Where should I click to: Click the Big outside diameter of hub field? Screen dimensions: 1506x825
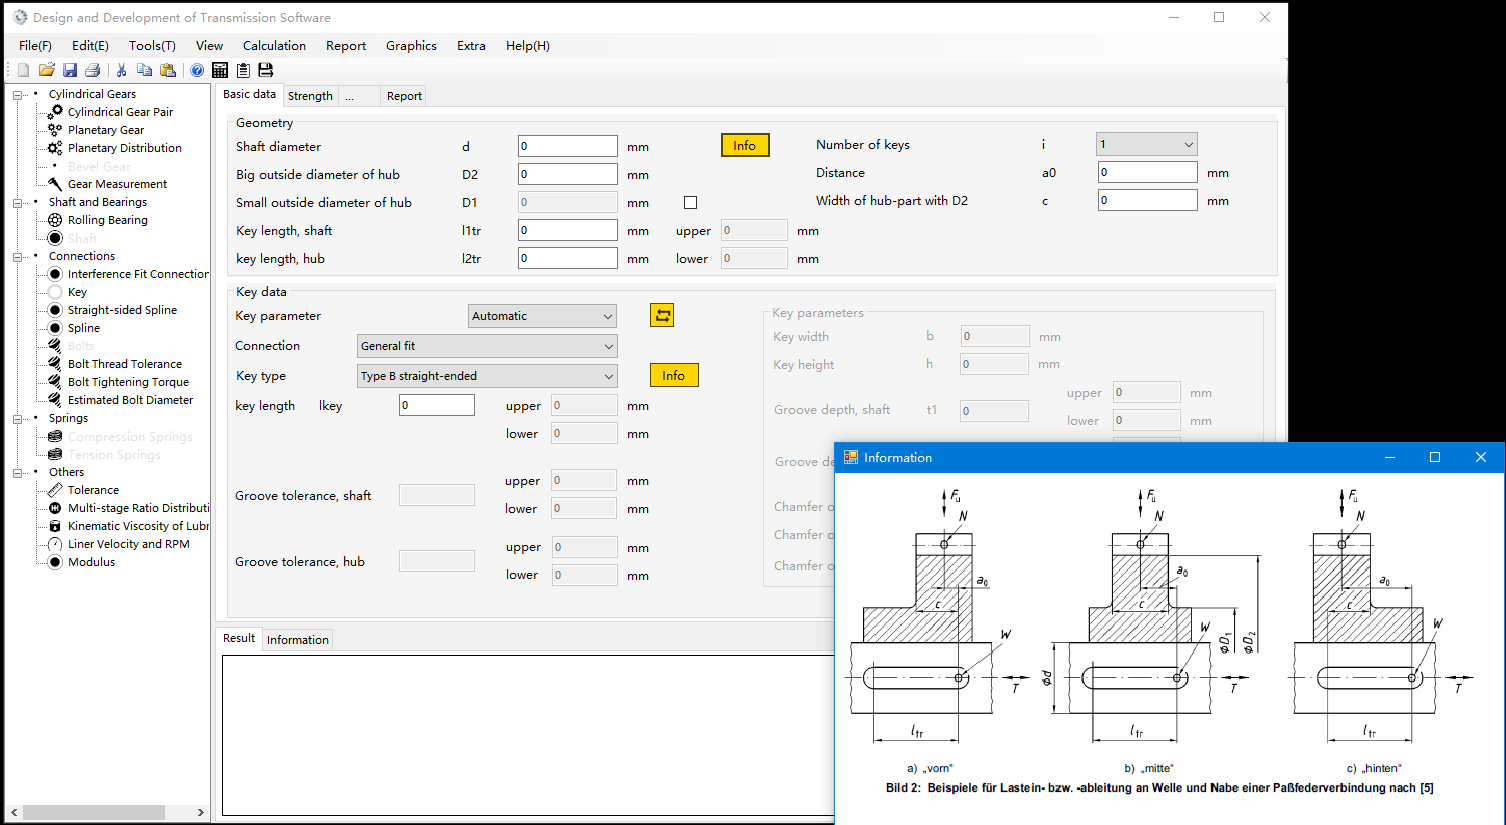click(x=568, y=174)
